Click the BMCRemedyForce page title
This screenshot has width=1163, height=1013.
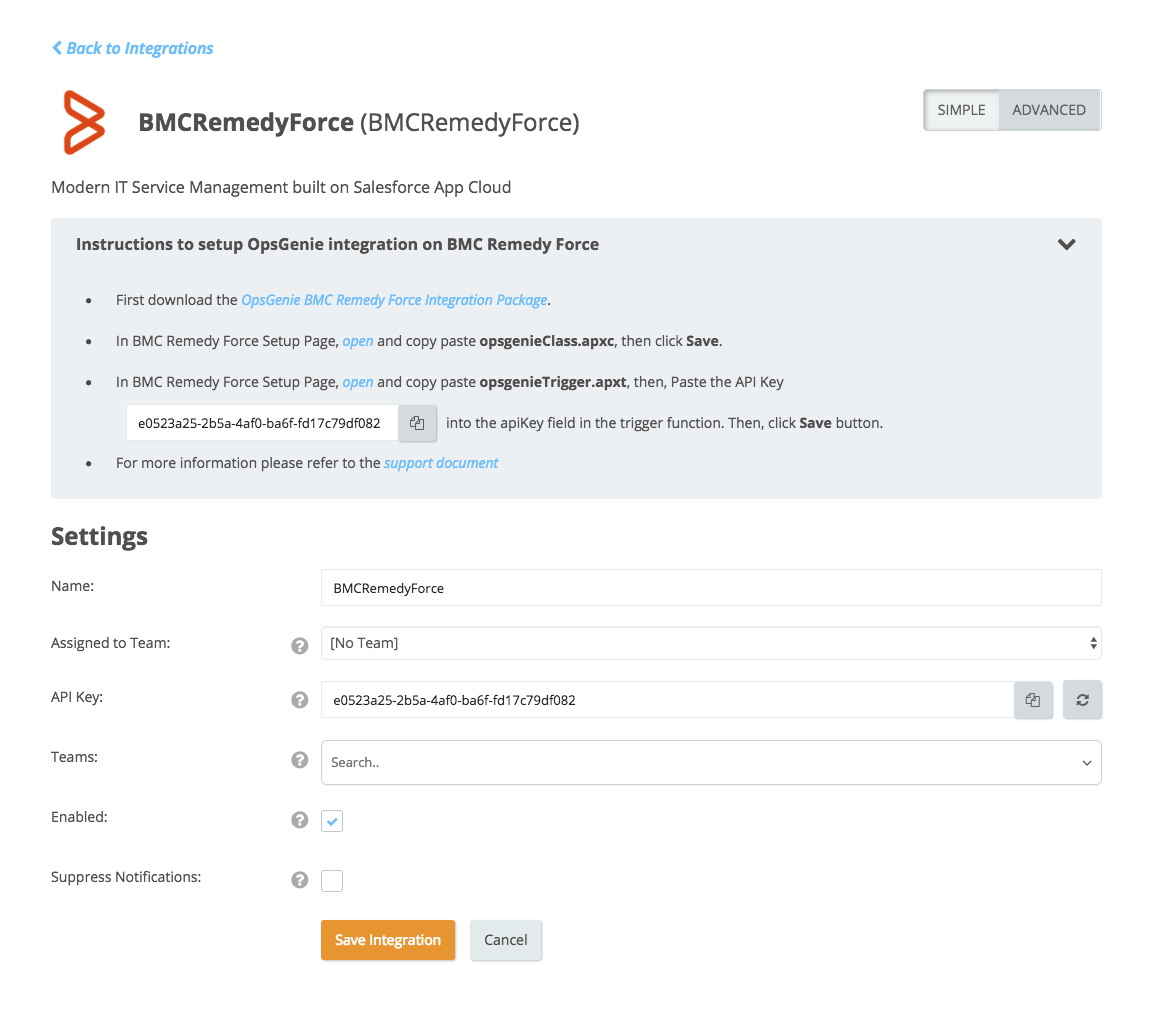point(359,122)
